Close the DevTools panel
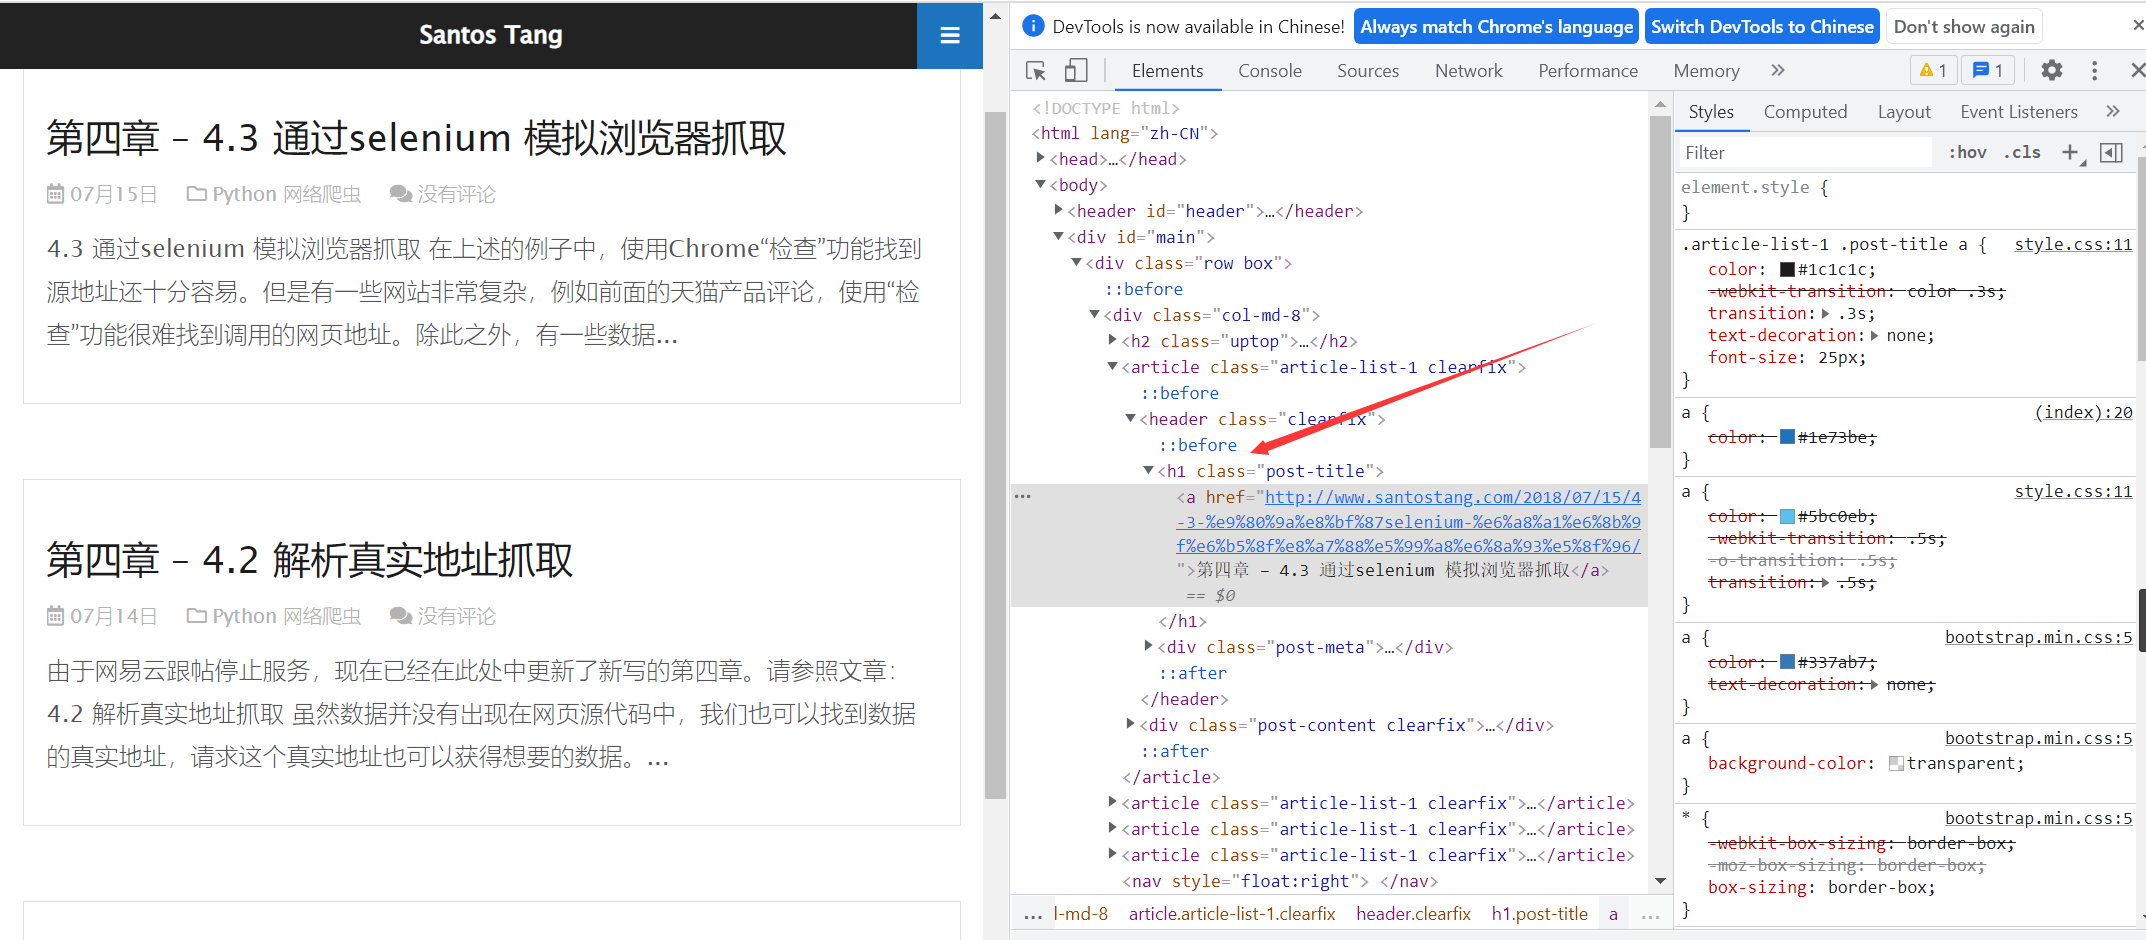Viewport: 2146px width, 940px height. tap(2137, 70)
